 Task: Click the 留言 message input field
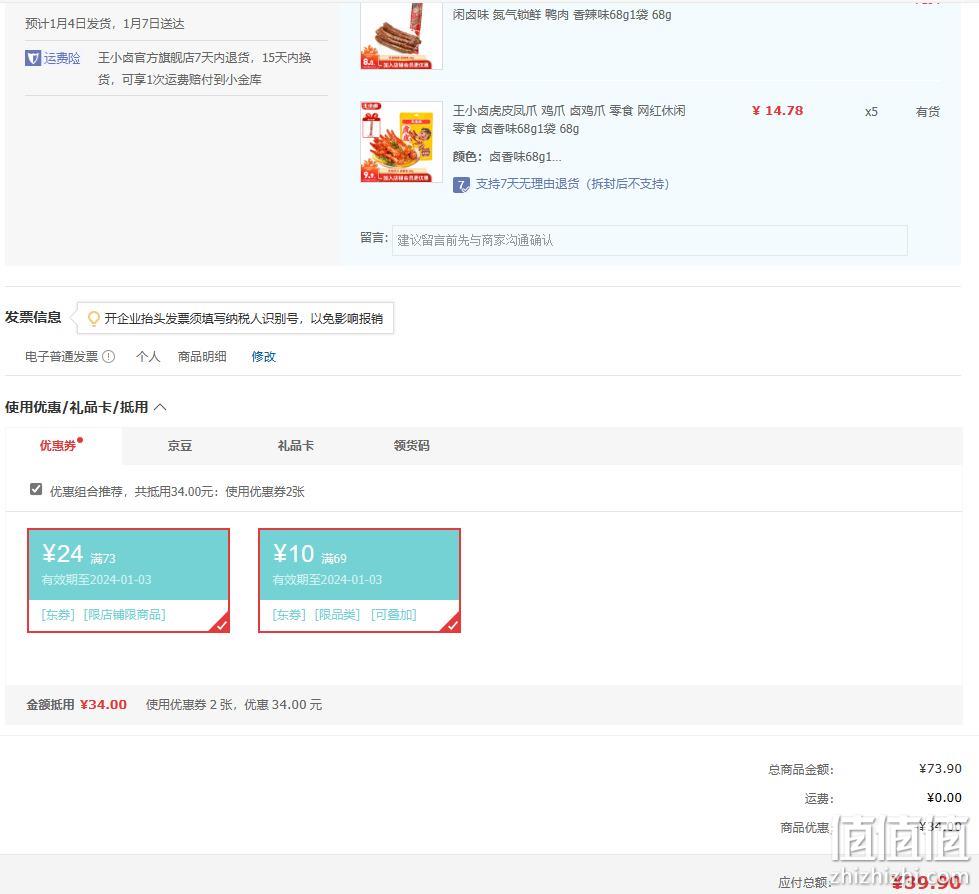click(649, 240)
